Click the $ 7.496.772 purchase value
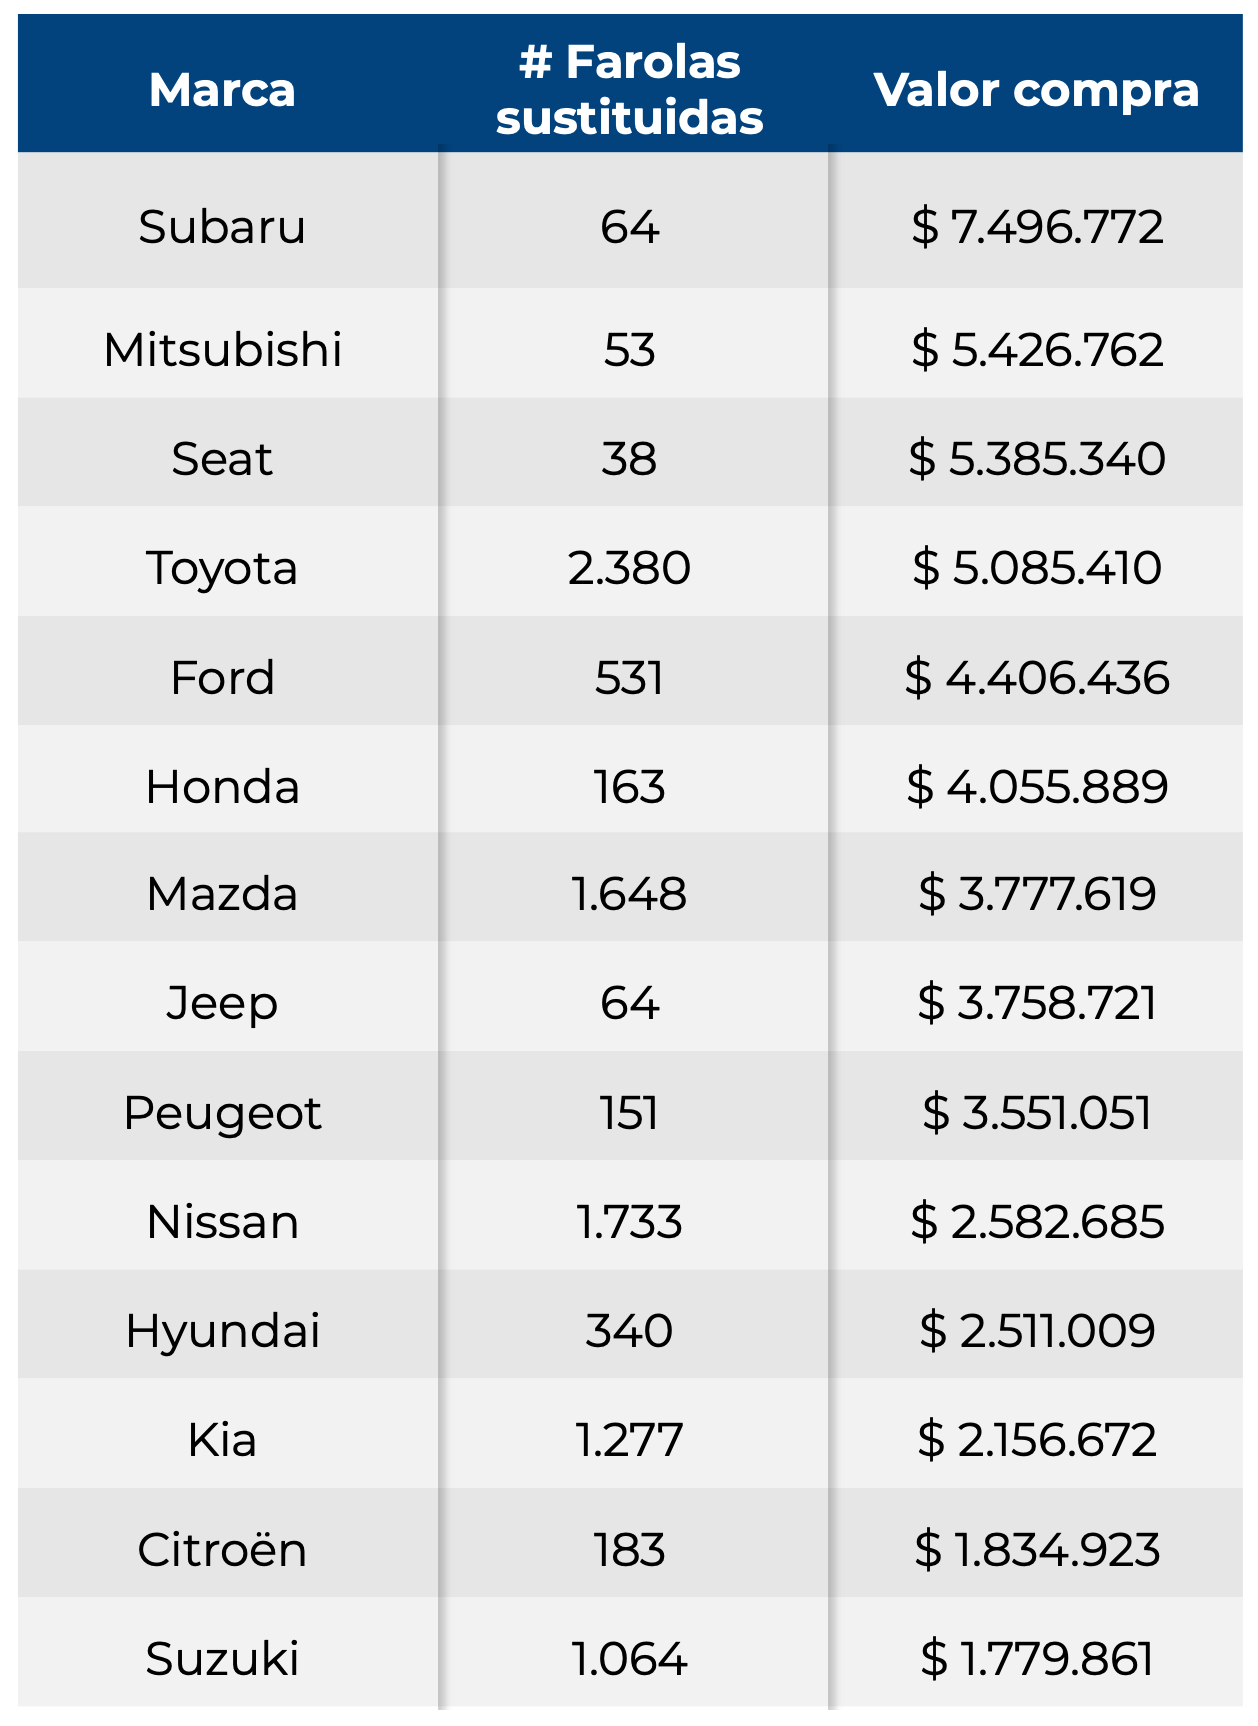This screenshot has height=1726, width=1258. 1036,227
